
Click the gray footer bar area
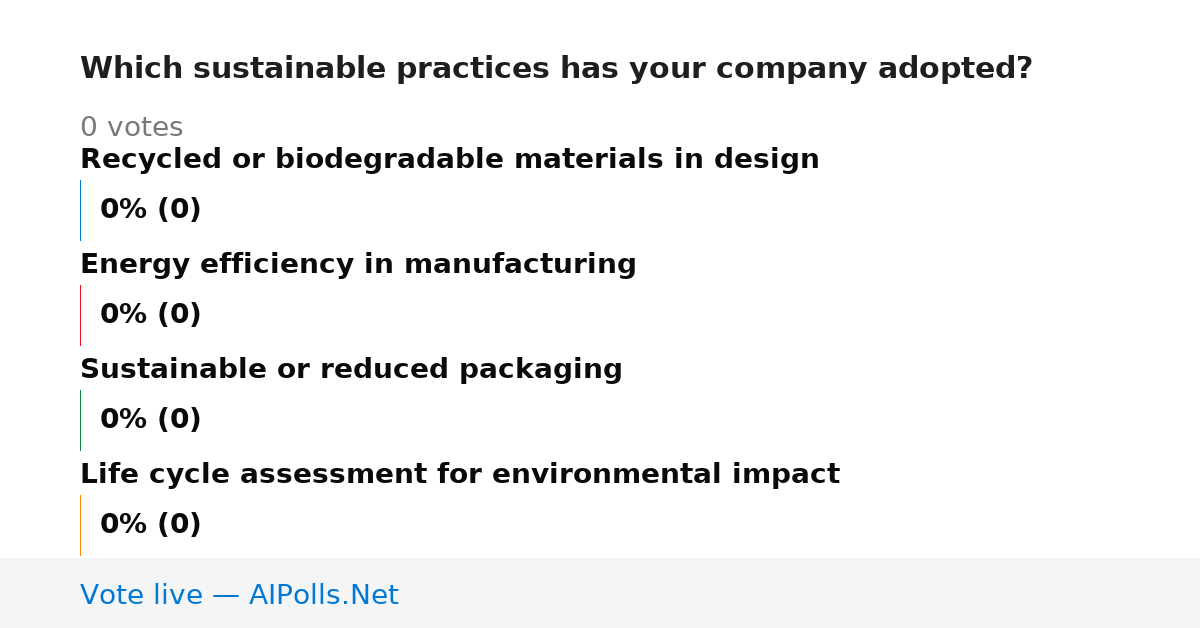click(x=600, y=593)
